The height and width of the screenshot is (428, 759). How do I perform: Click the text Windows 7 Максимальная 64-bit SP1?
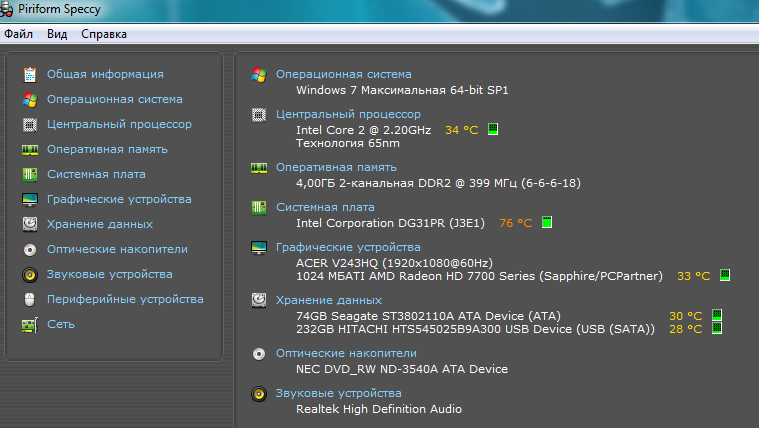pos(402,90)
